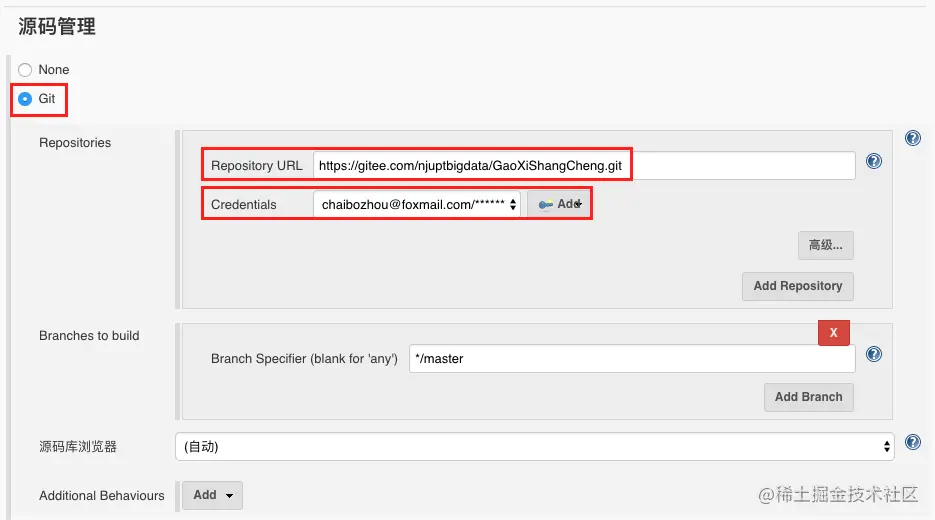Screen dimensions: 935x520
Task: Click into the Branch Specifier input field
Action: 632,358
